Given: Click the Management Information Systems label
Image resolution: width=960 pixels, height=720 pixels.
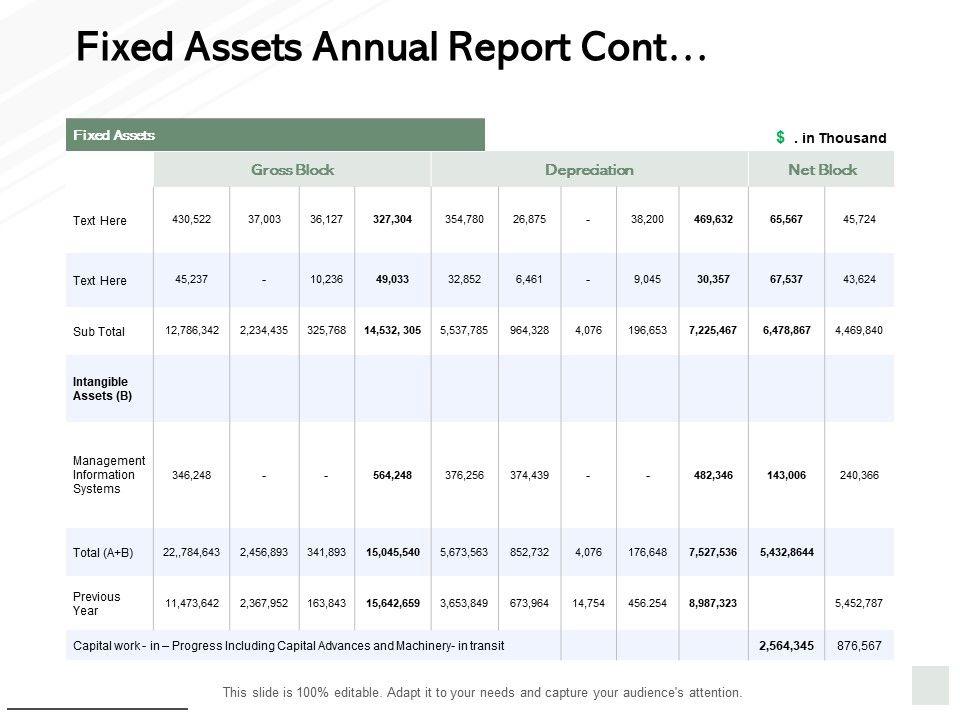Looking at the screenshot, I should point(109,475).
